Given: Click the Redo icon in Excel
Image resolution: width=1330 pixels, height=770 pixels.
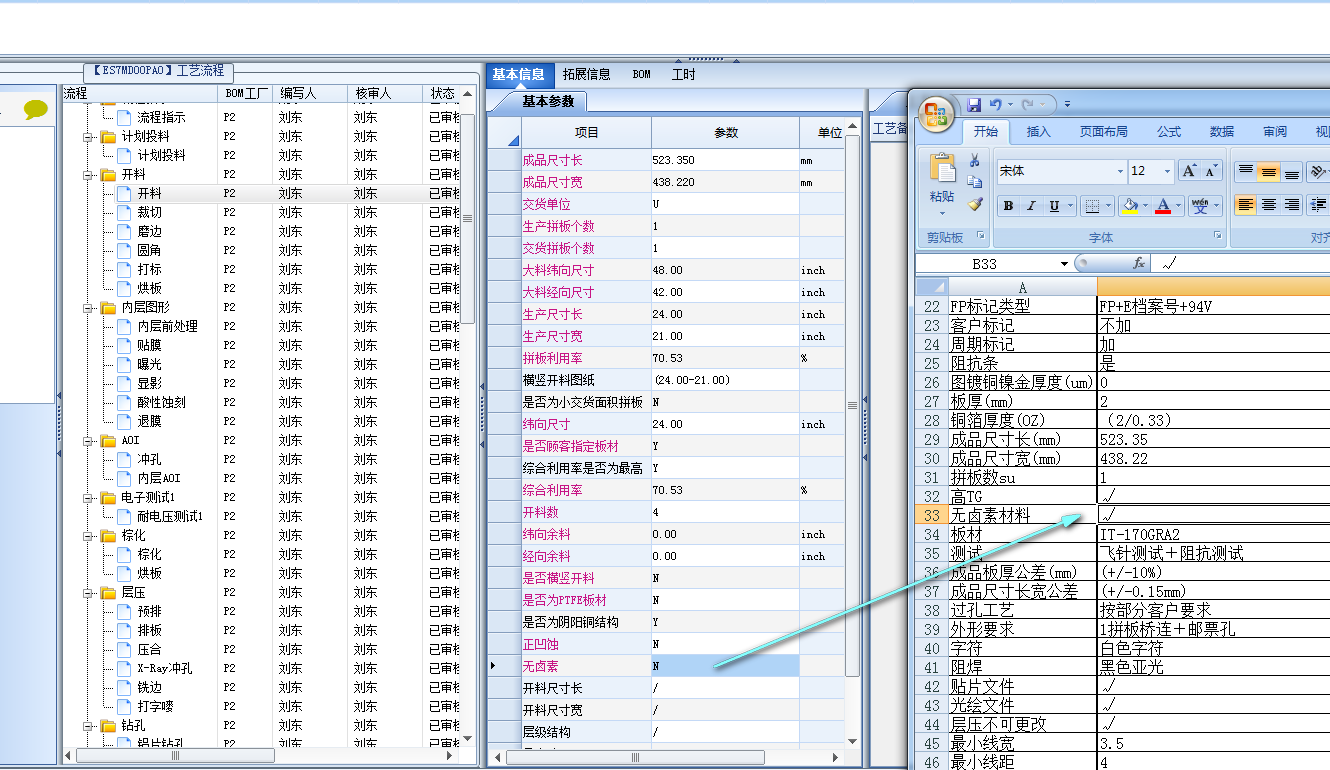Looking at the screenshot, I should click(1027, 104).
